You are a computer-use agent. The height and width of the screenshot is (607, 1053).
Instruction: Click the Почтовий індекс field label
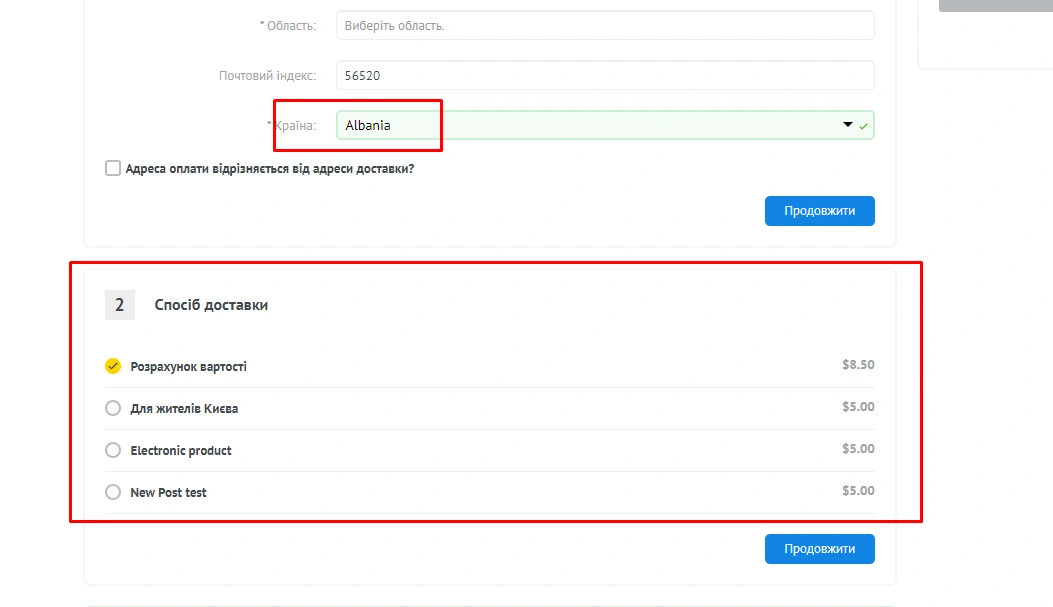(267, 76)
